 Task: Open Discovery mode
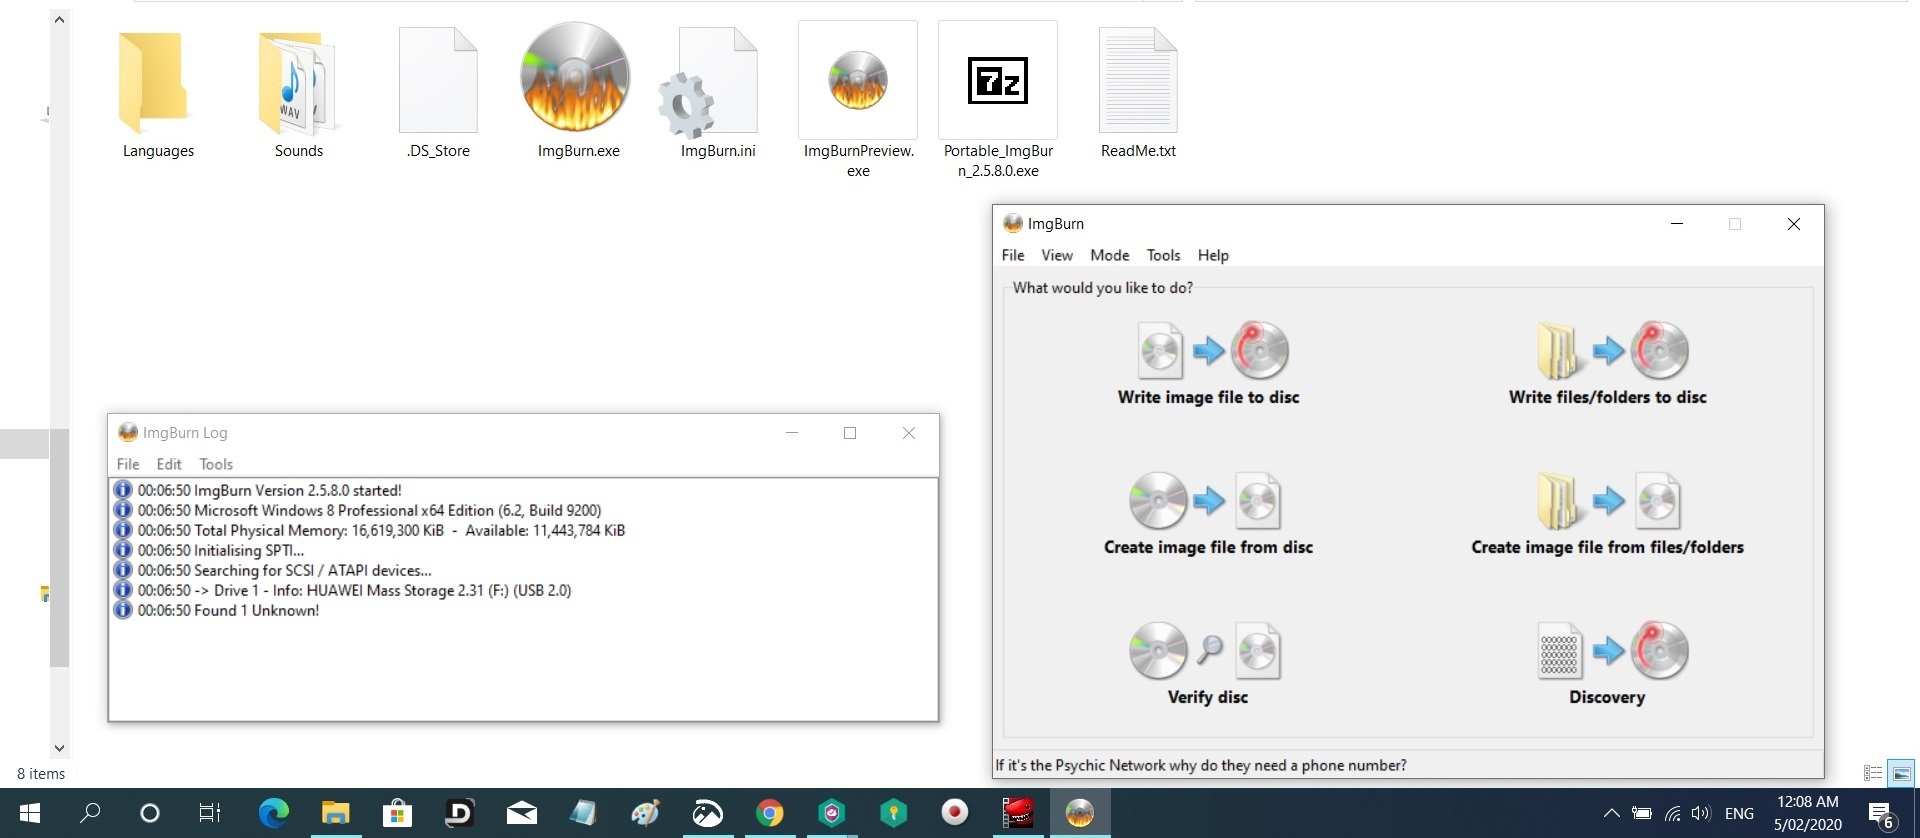[1607, 662]
